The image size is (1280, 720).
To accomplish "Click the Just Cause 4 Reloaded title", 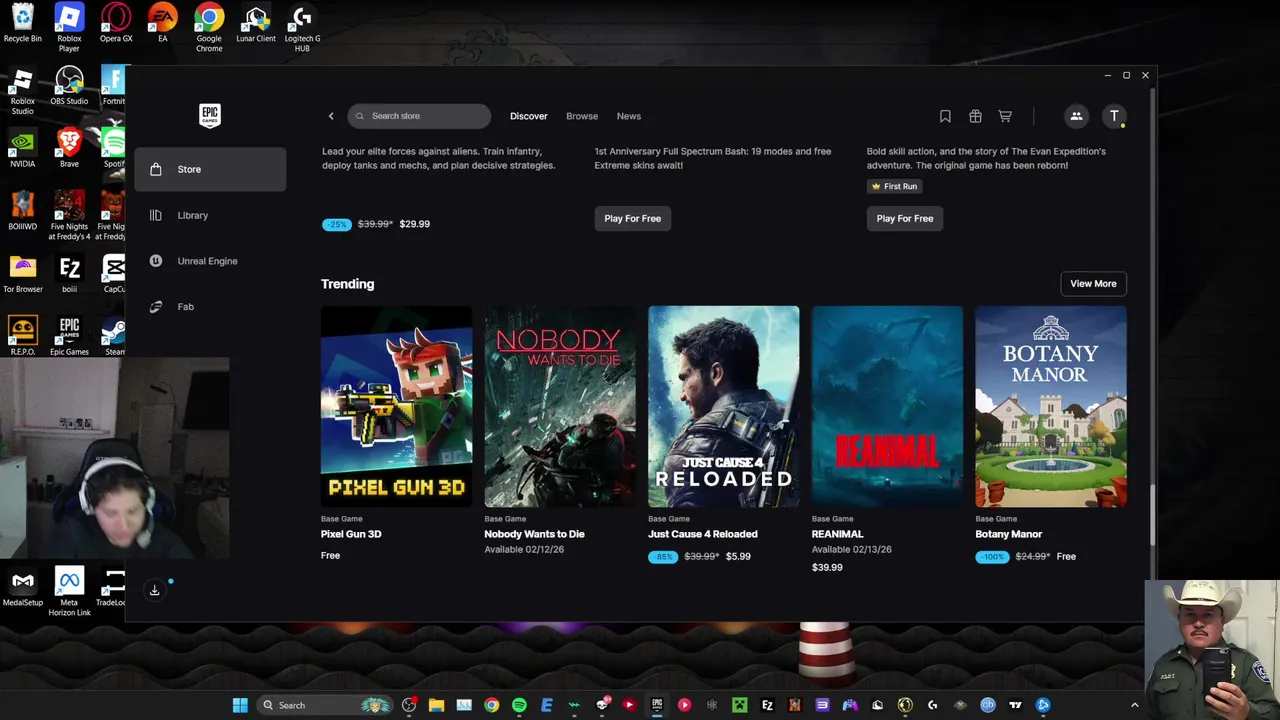I will (x=703, y=534).
